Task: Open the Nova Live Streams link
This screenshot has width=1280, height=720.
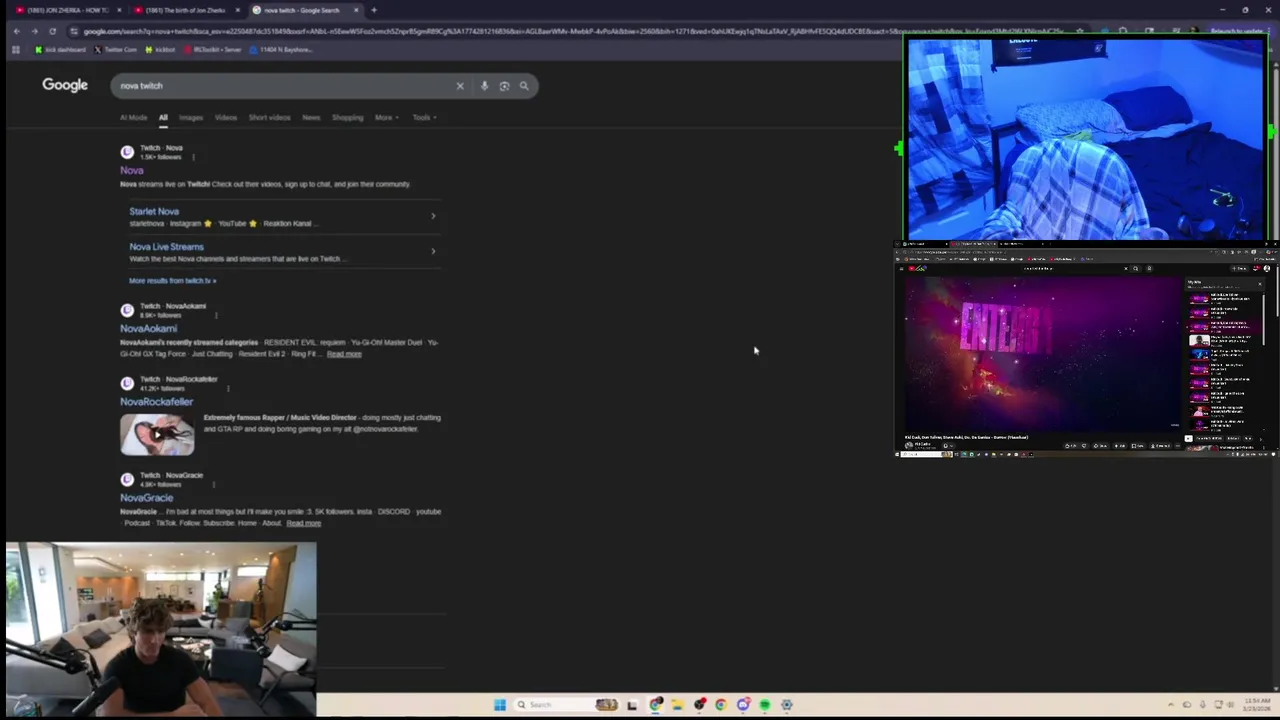Action: pos(166,247)
